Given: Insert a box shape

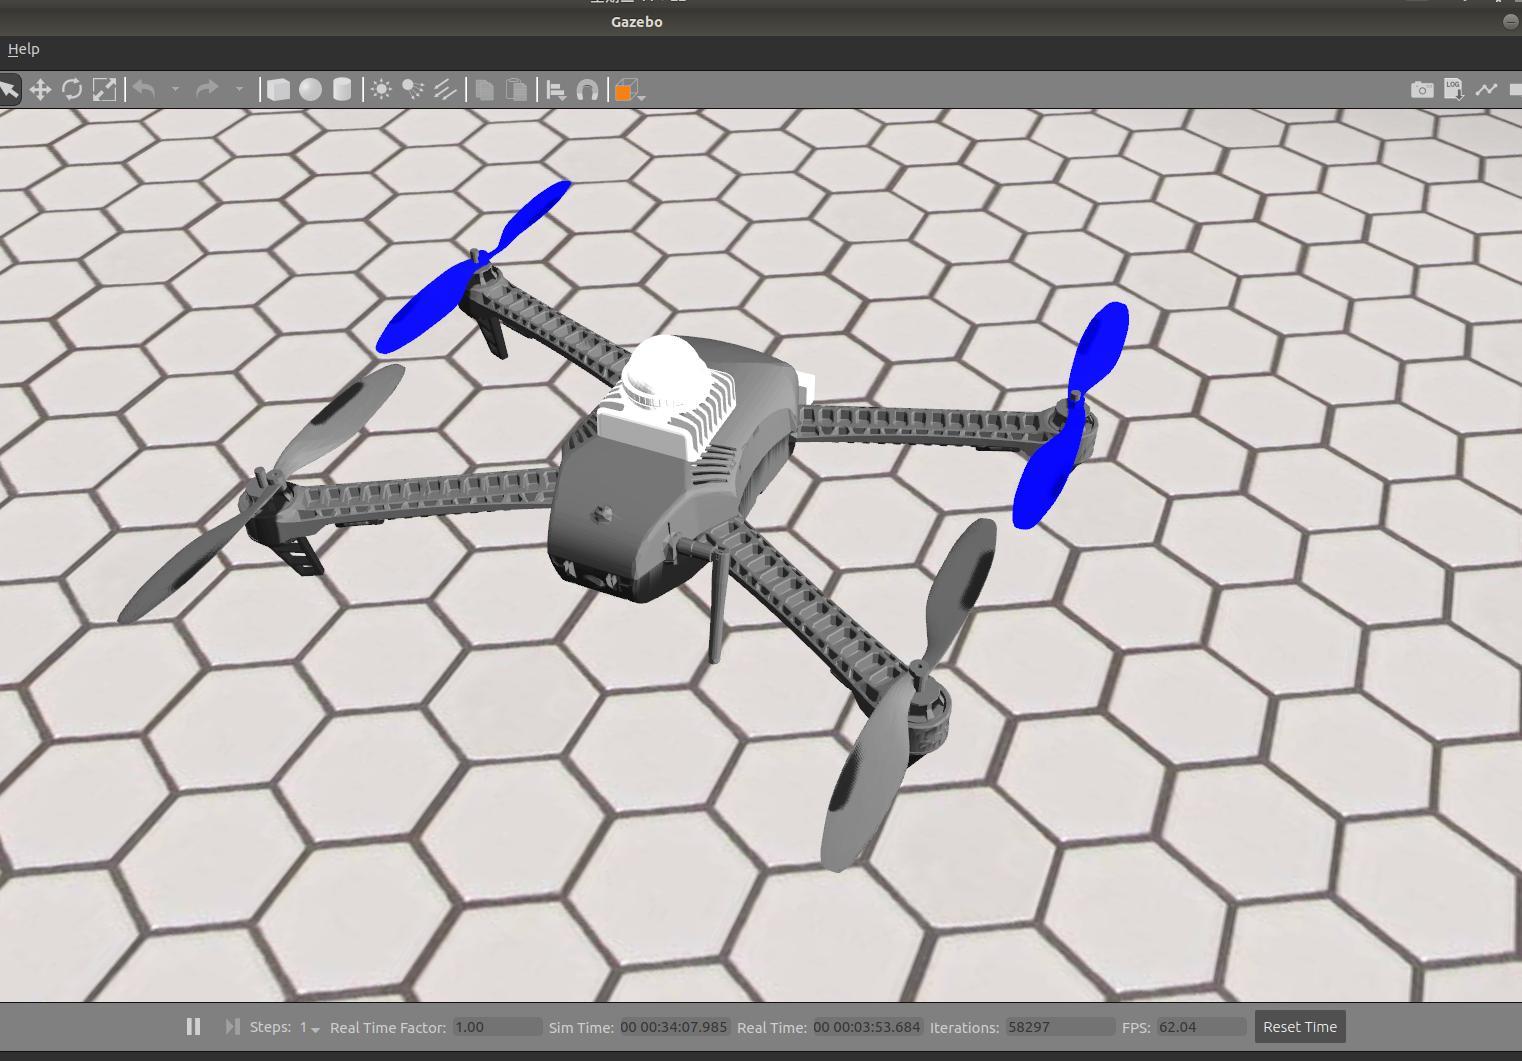Looking at the screenshot, I should [278, 90].
